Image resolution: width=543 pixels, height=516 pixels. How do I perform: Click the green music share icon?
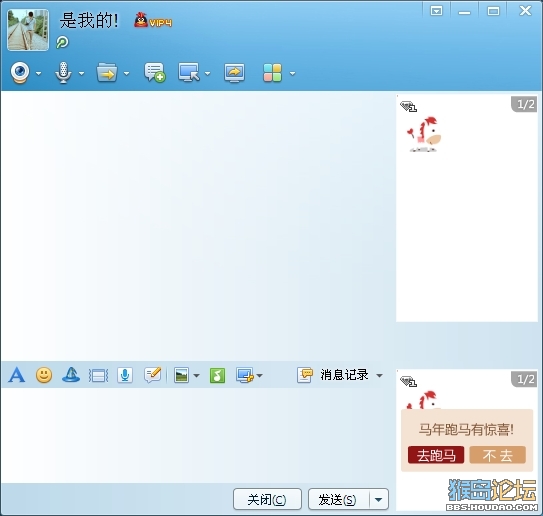[x=217, y=375]
